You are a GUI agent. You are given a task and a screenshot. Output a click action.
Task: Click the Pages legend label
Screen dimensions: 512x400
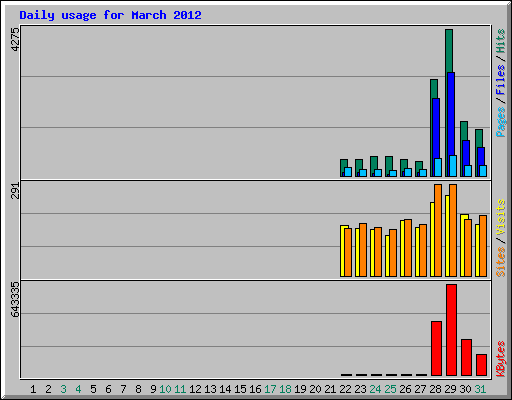pyautogui.click(x=501, y=122)
